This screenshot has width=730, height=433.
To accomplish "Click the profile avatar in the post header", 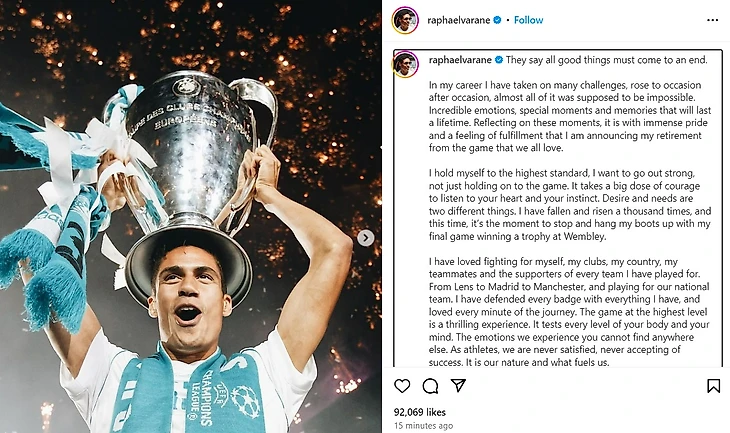I will [404, 20].
